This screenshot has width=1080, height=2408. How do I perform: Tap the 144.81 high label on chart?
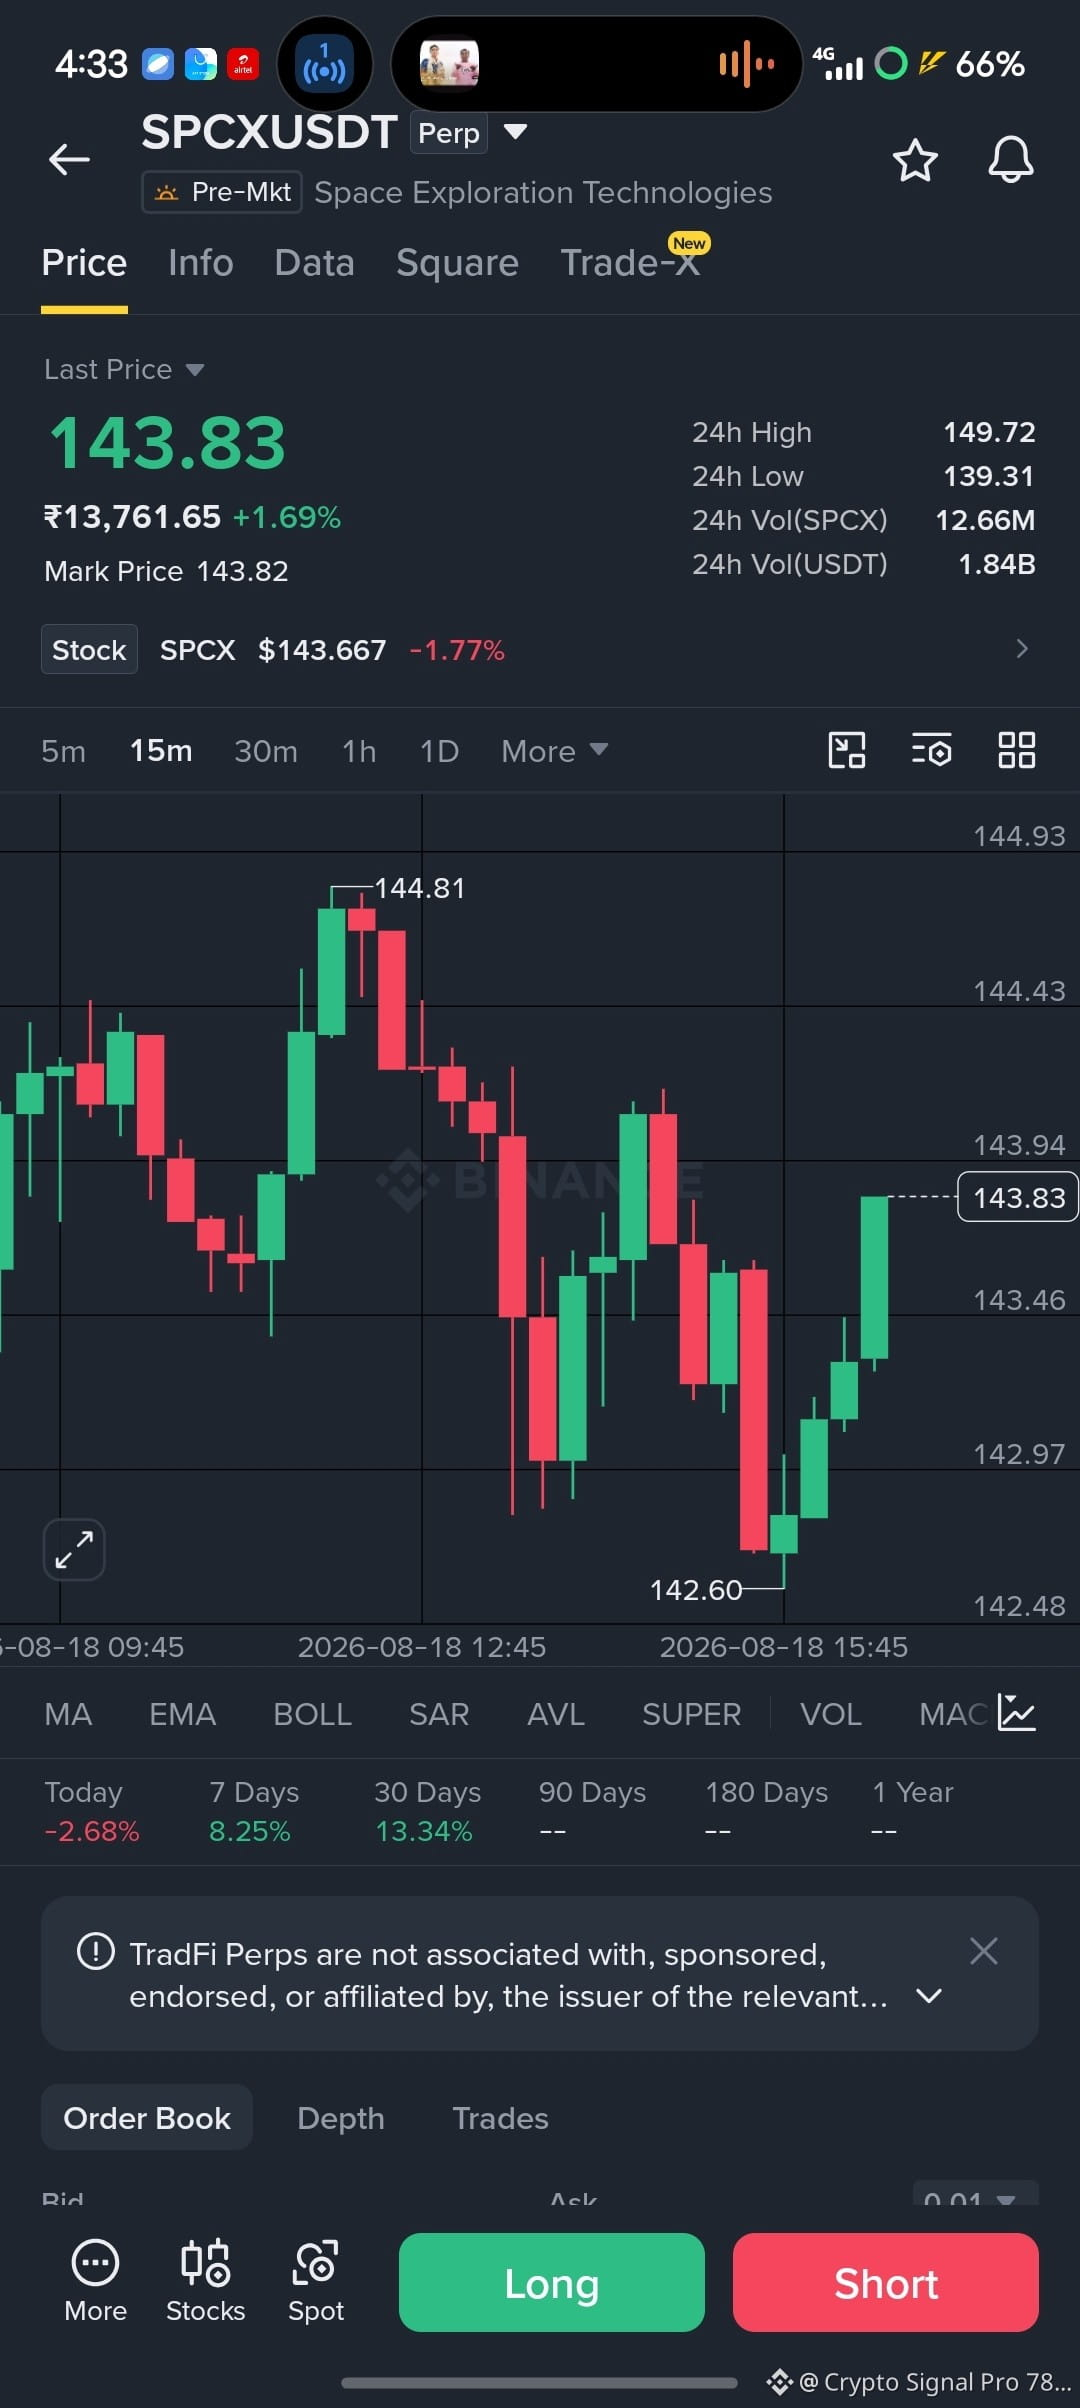[x=420, y=888]
